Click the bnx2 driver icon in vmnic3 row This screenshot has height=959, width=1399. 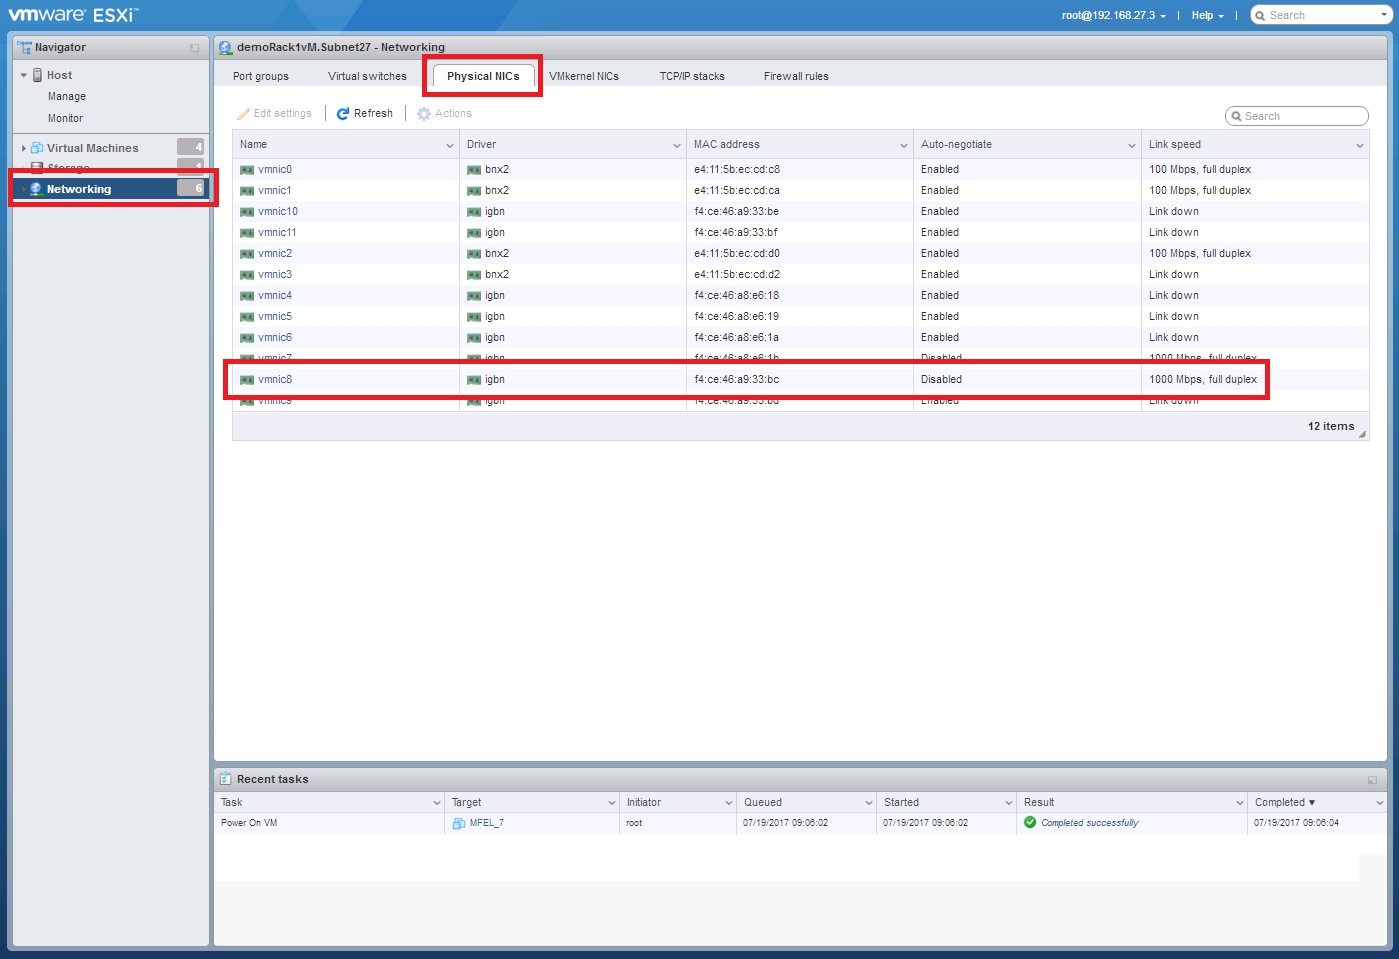pyautogui.click(x=474, y=275)
